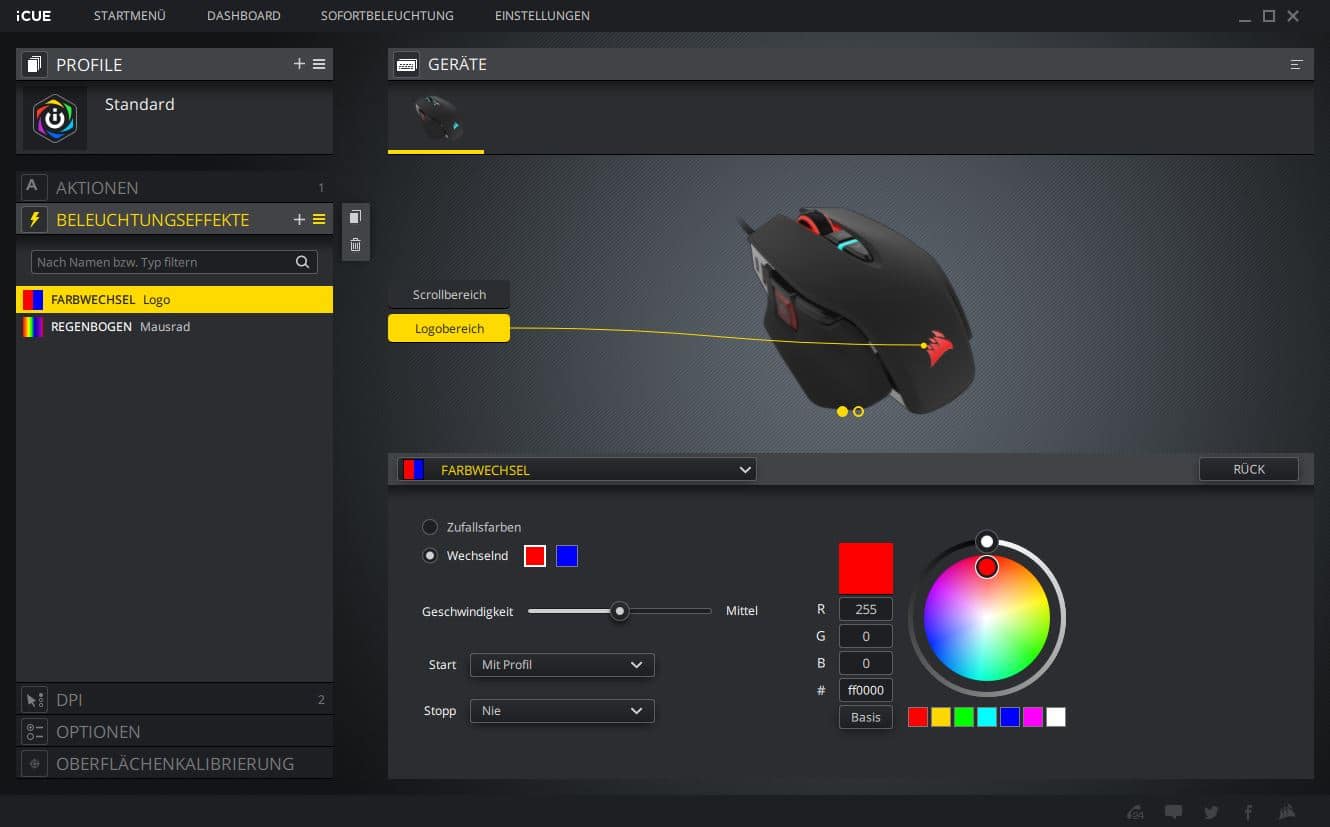Click the plus icon to add lighting effect
Image resolution: width=1330 pixels, height=827 pixels.
[x=299, y=220]
